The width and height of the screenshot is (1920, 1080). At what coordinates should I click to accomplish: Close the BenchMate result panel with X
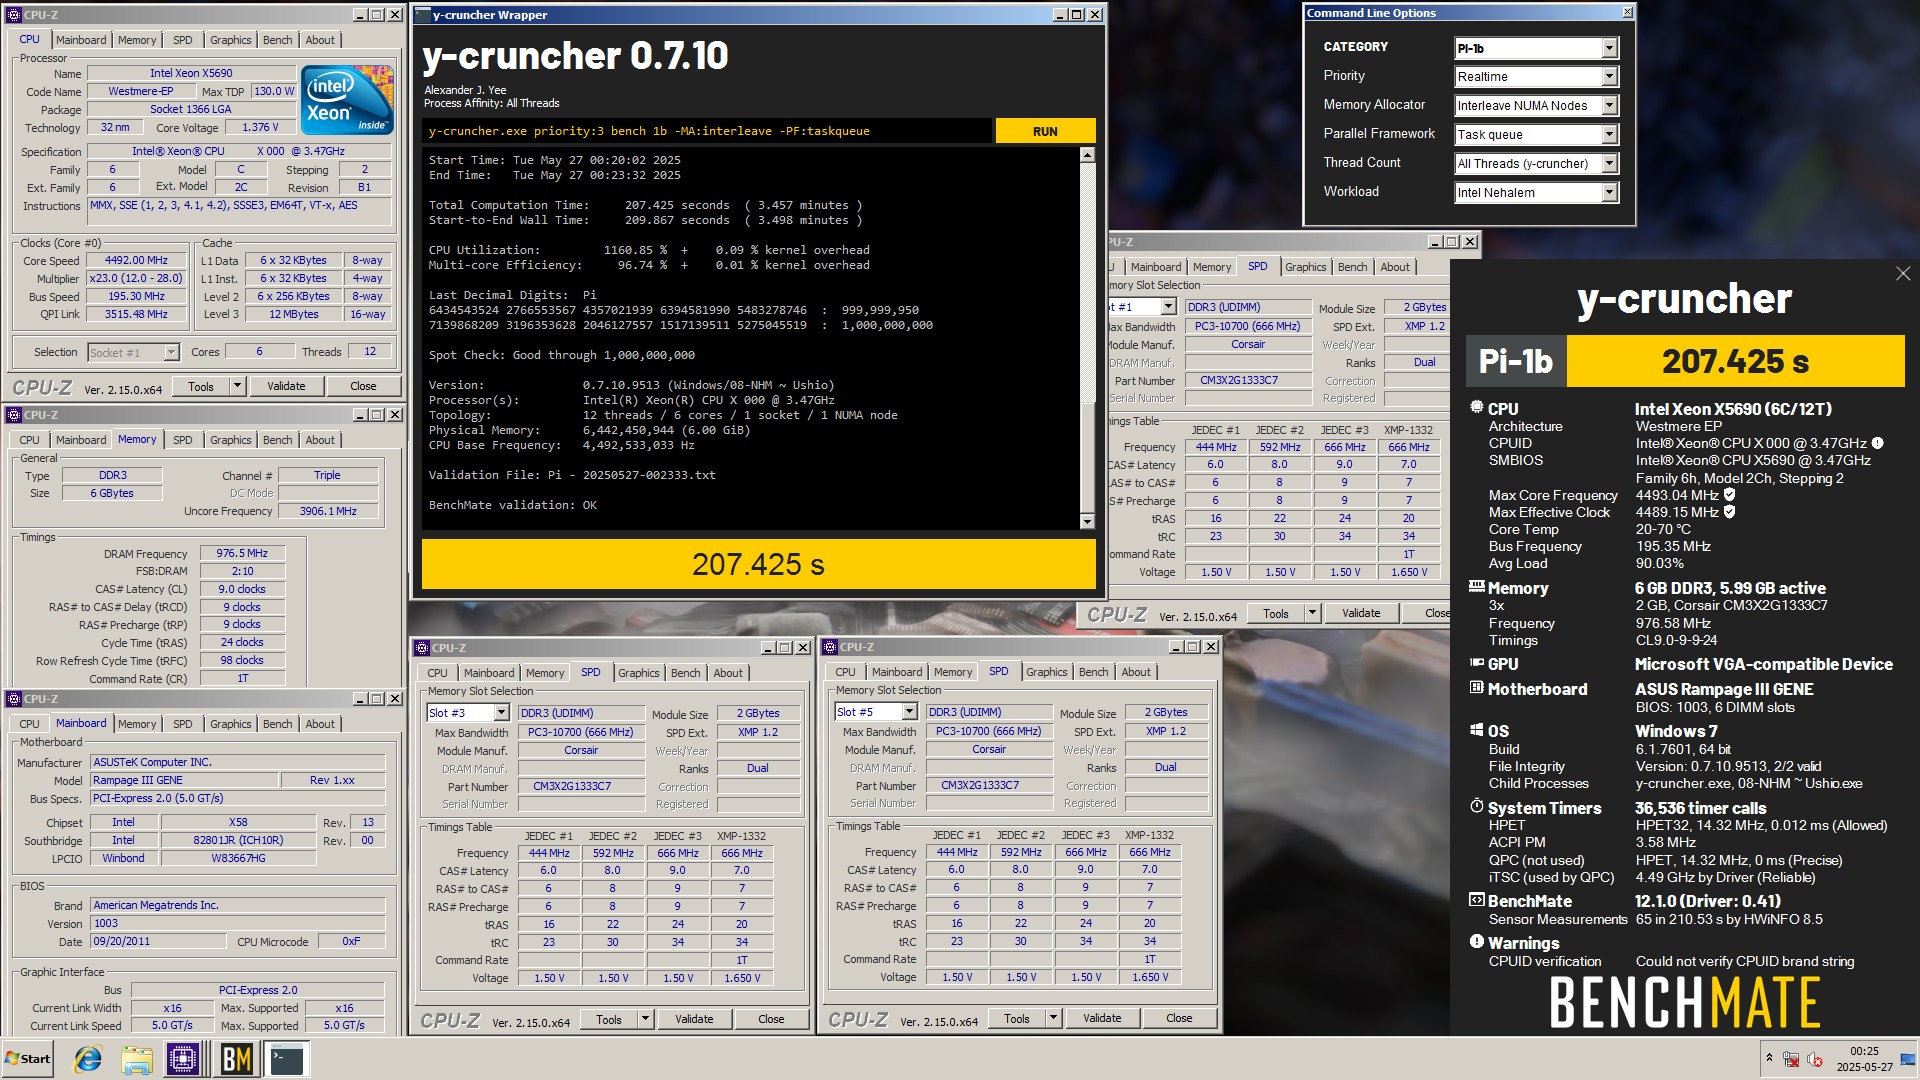pos(1902,273)
